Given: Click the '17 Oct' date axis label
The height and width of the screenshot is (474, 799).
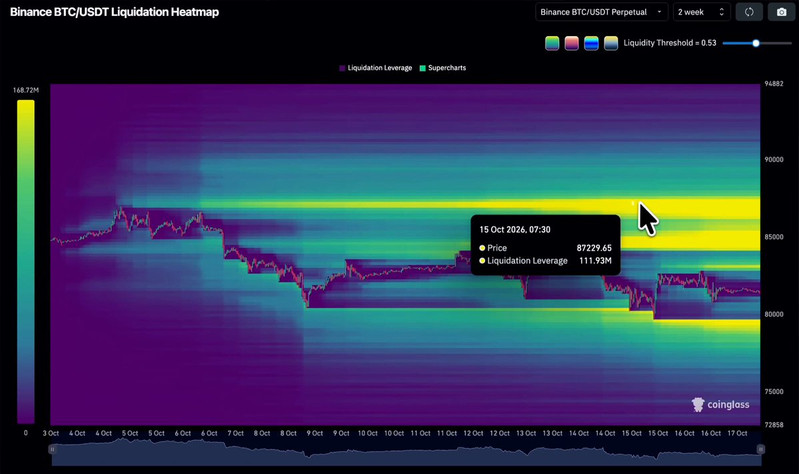Looking at the screenshot, I should tap(737, 433).
